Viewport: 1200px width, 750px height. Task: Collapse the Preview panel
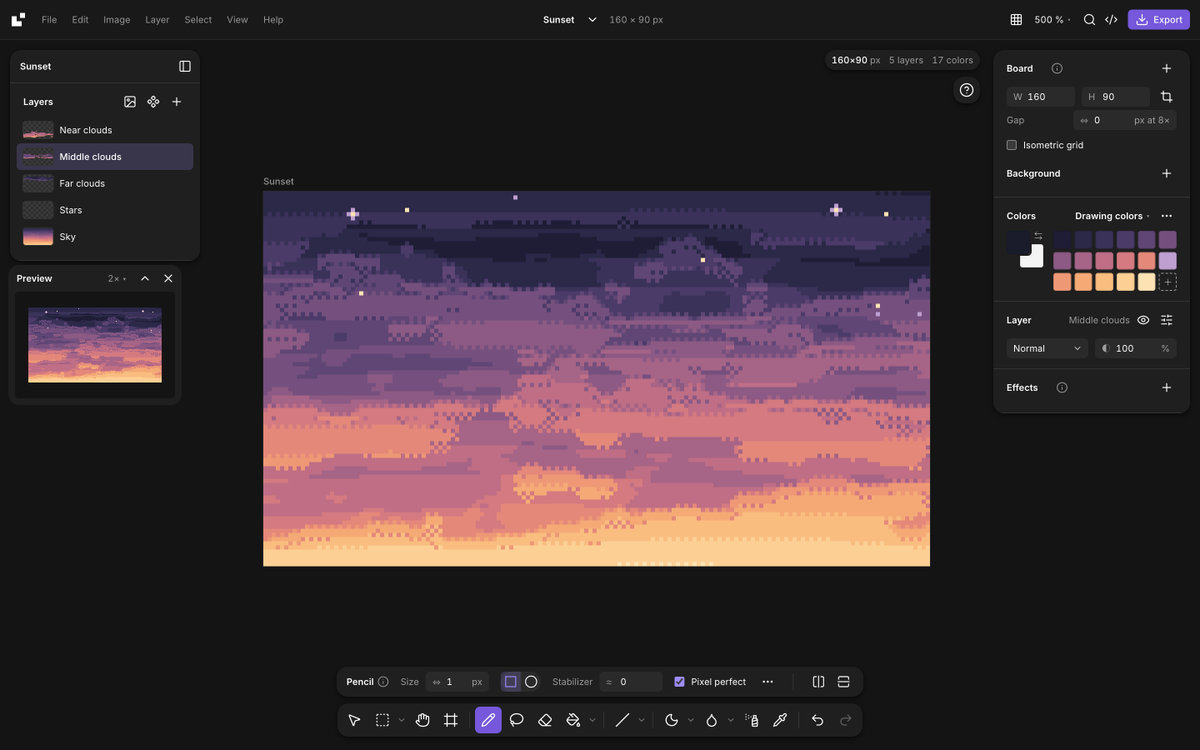point(145,279)
